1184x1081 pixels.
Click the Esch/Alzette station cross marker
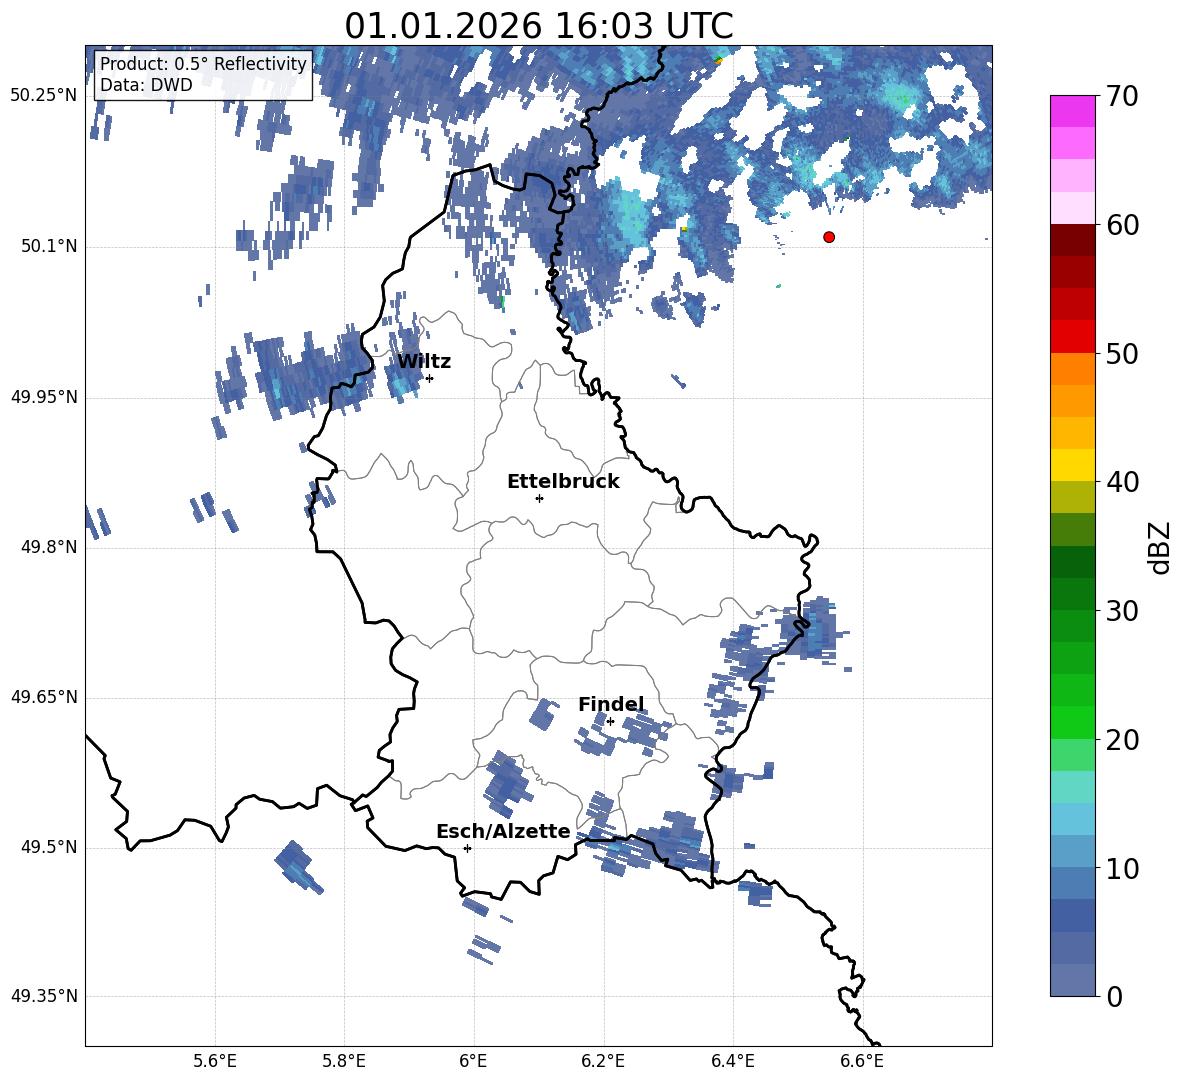[467, 848]
